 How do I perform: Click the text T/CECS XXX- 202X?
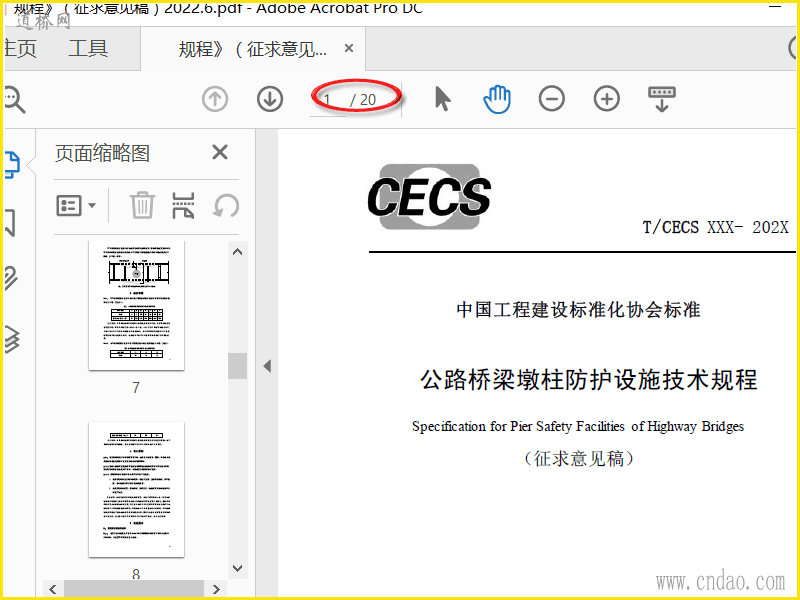click(715, 227)
